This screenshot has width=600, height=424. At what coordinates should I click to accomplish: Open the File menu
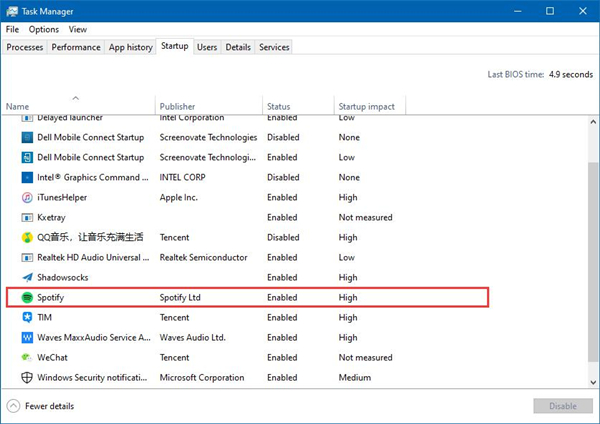12,29
